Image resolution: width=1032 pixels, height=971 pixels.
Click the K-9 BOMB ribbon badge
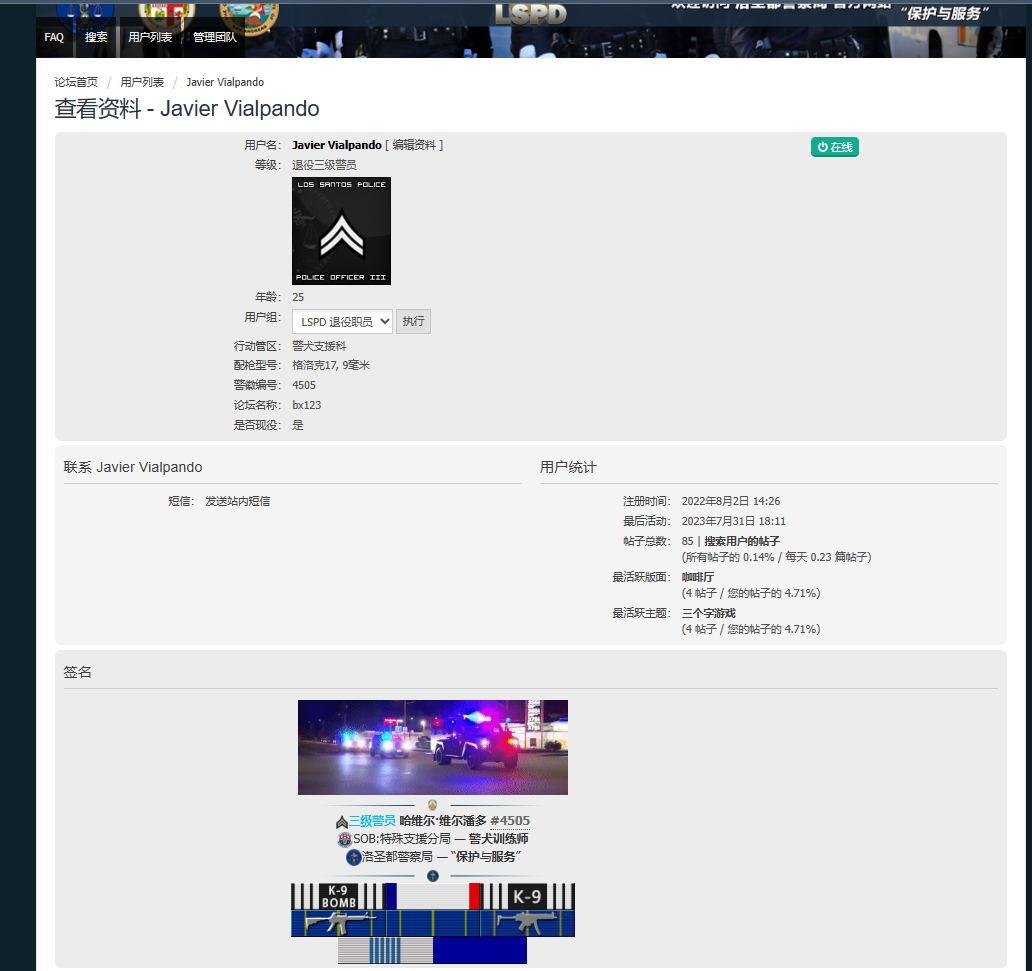(338, 896)
